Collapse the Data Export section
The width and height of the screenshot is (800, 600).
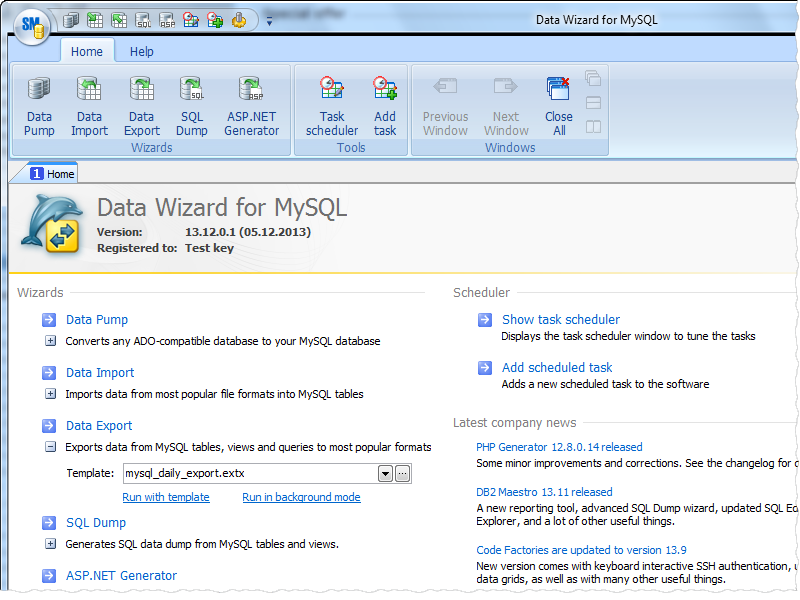pos(50,447)
